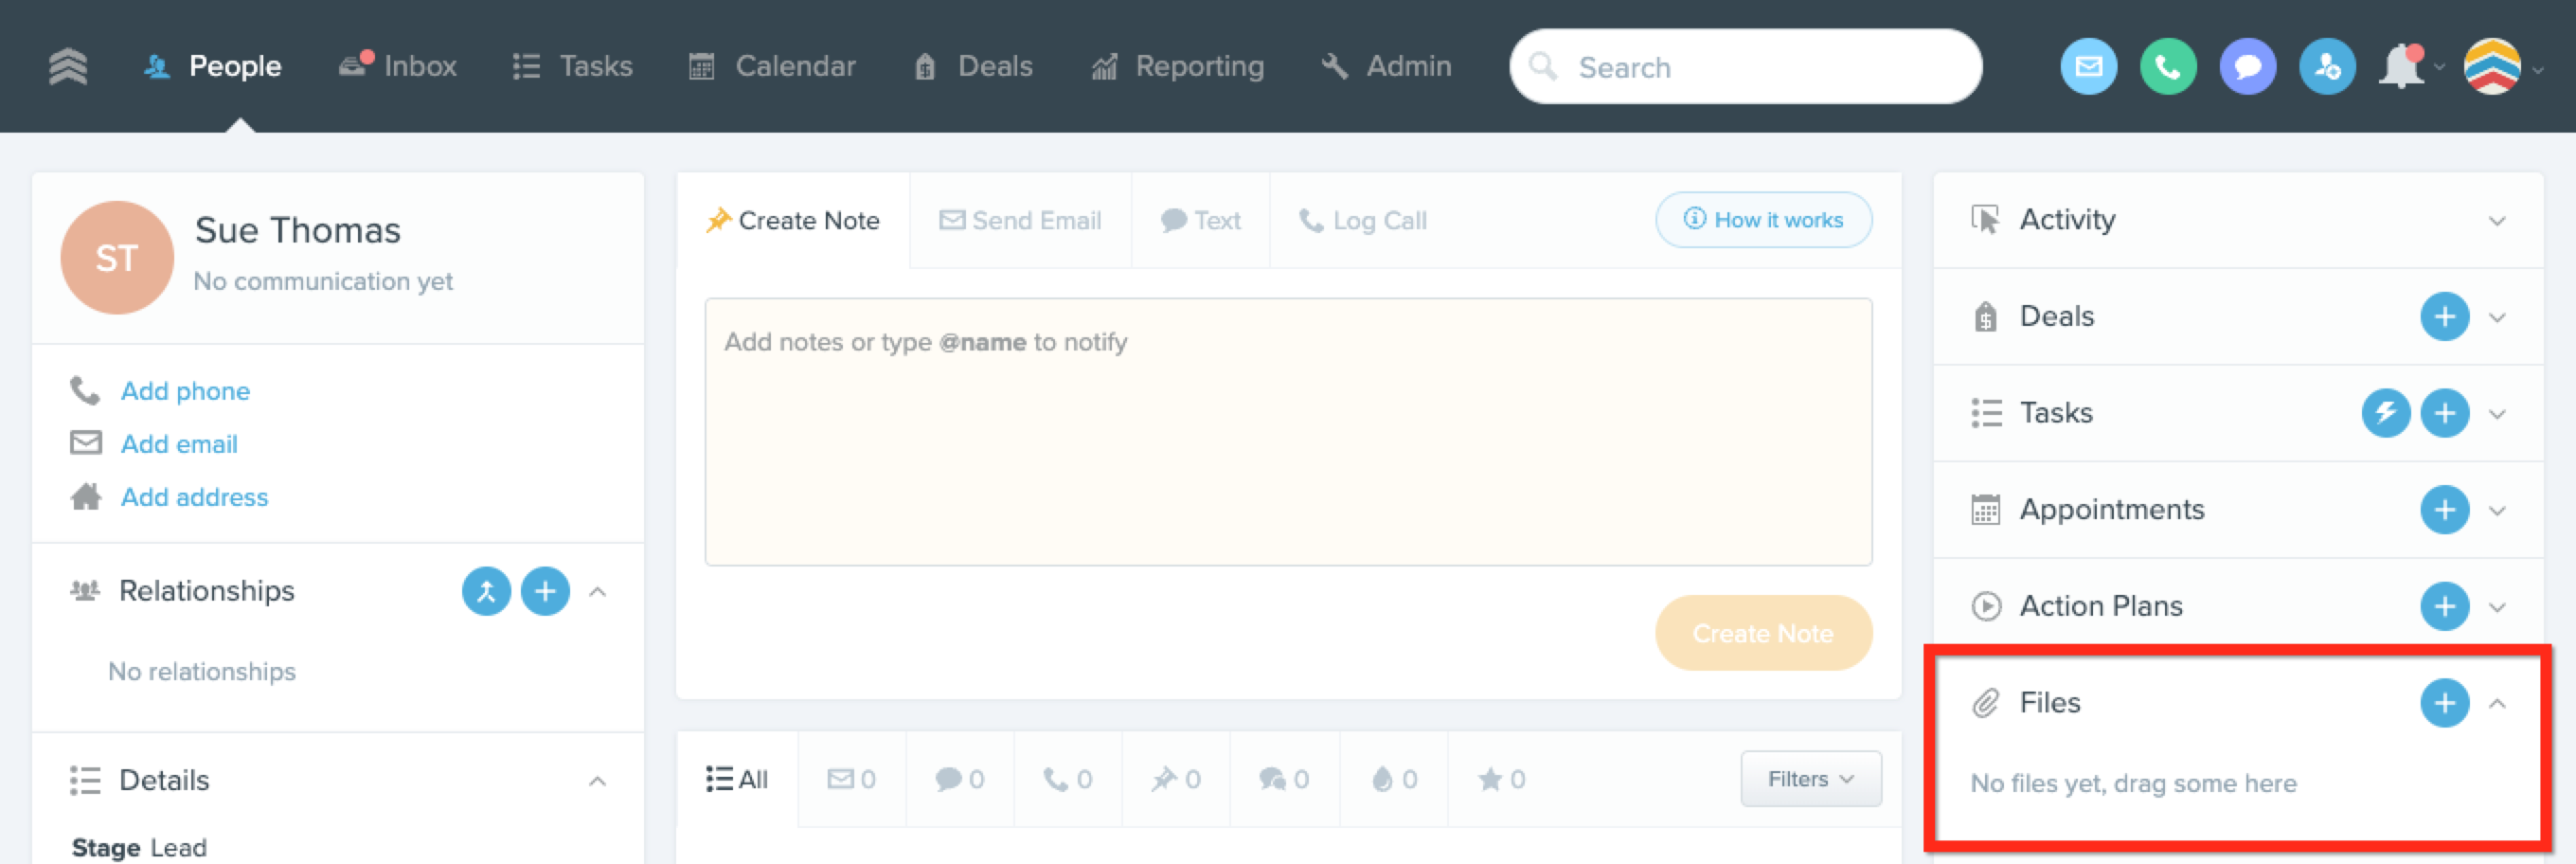
Task: Click the Sue Thomas name heading
Action: click(298, 230)
